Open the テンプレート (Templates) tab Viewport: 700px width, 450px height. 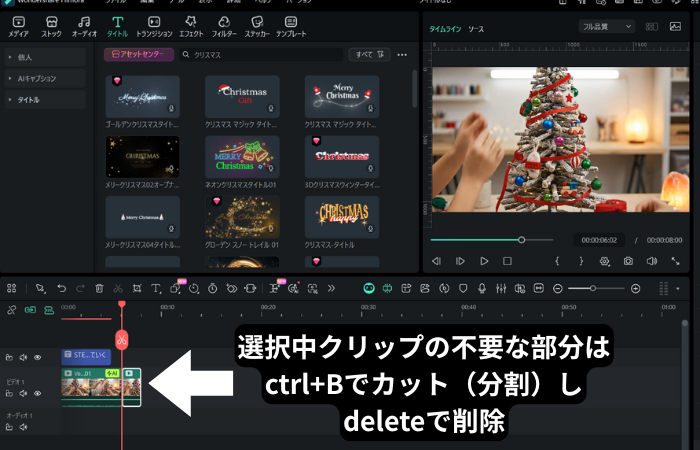[x=291, y=26]
